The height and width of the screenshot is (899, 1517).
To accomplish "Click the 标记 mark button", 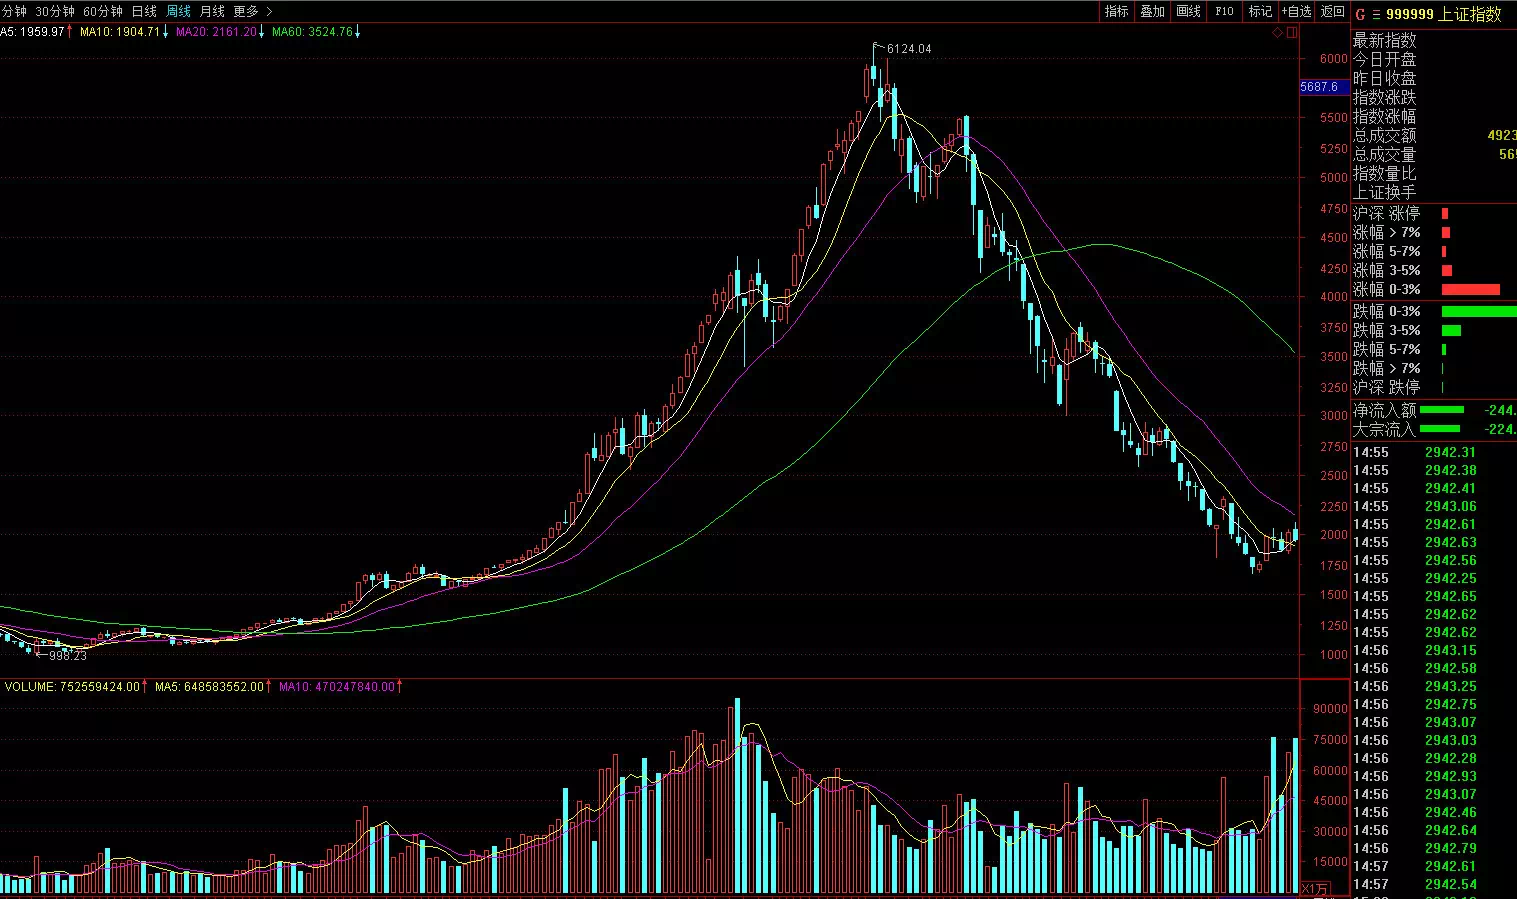I will (x=1260, y=11).
